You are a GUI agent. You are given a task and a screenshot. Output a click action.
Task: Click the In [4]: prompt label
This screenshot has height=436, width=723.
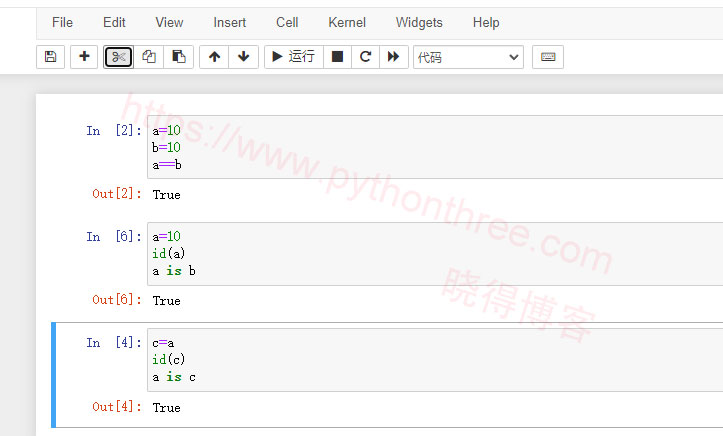coord(113,342)
